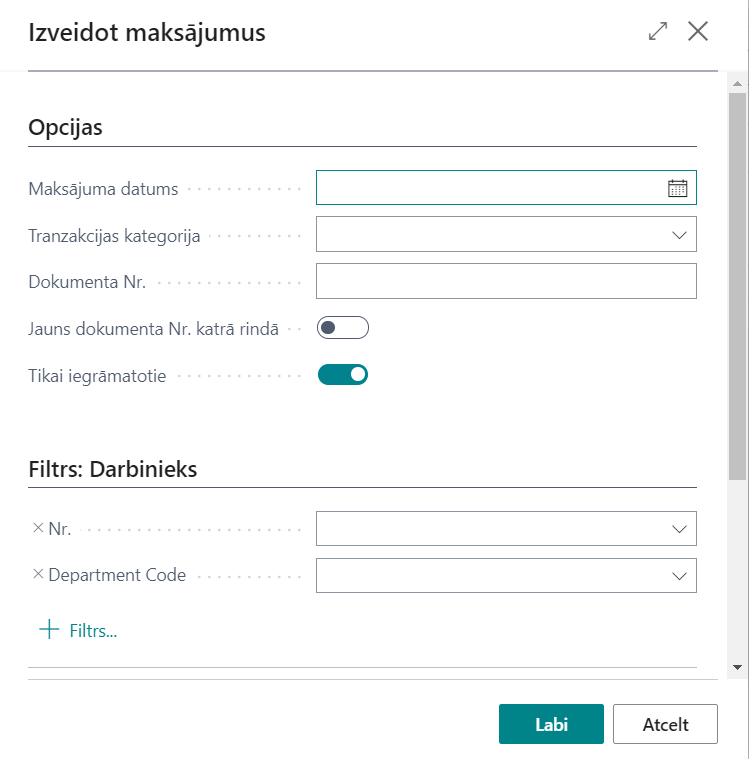Click into the Dokumenta Nr. field
Viewport: 749px width, 759px height.
pyautogui.click(x=505, y=282)
